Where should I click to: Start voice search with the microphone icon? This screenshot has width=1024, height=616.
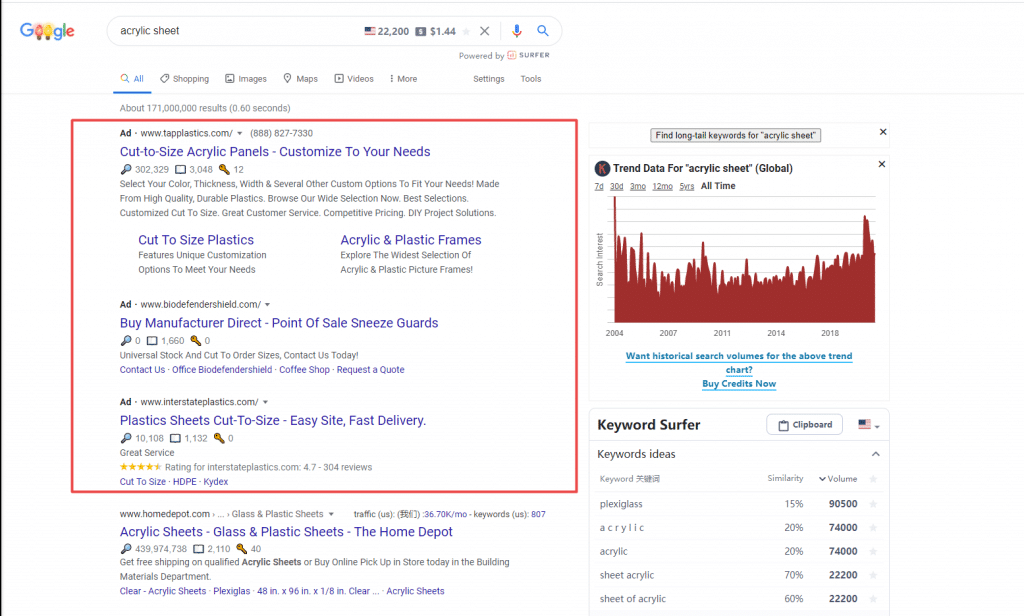[517, 31]
